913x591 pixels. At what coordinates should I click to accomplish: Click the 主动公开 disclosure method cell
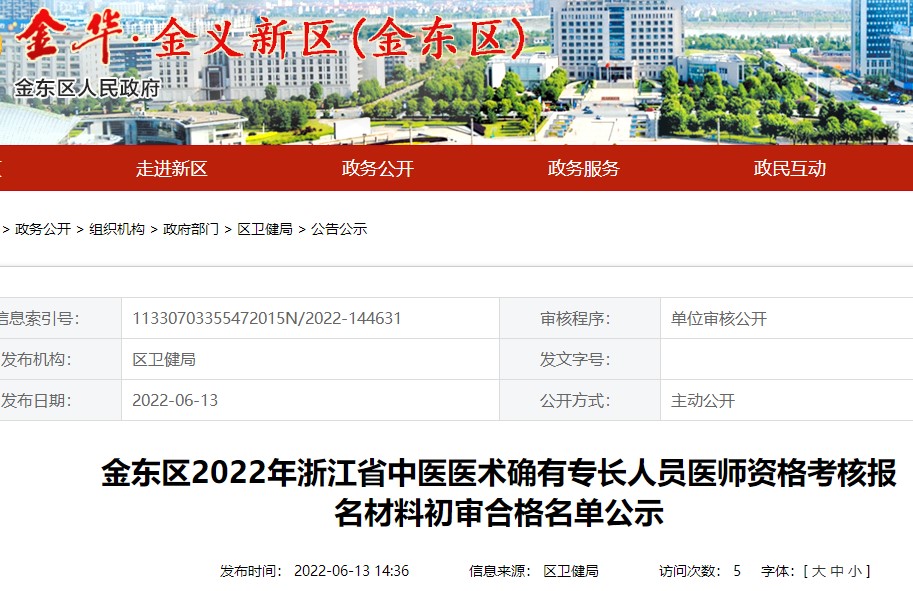pyautogui.click(x=703, y=400)
